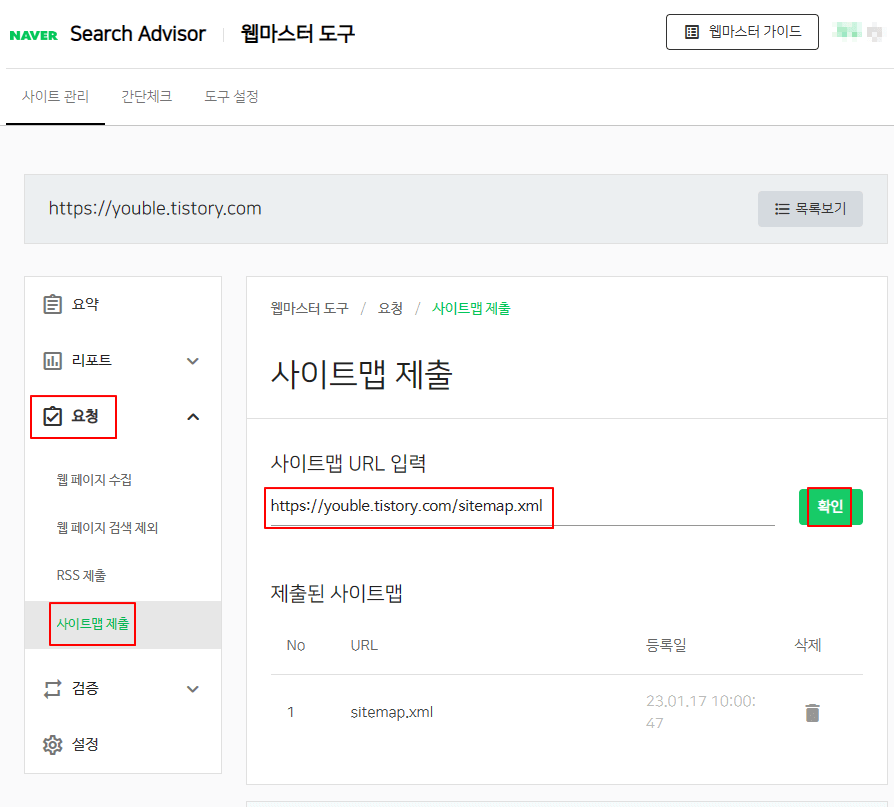Click the clipboard icon next to 요약
This screenshot has height=807, width=894.
[55, 304]
